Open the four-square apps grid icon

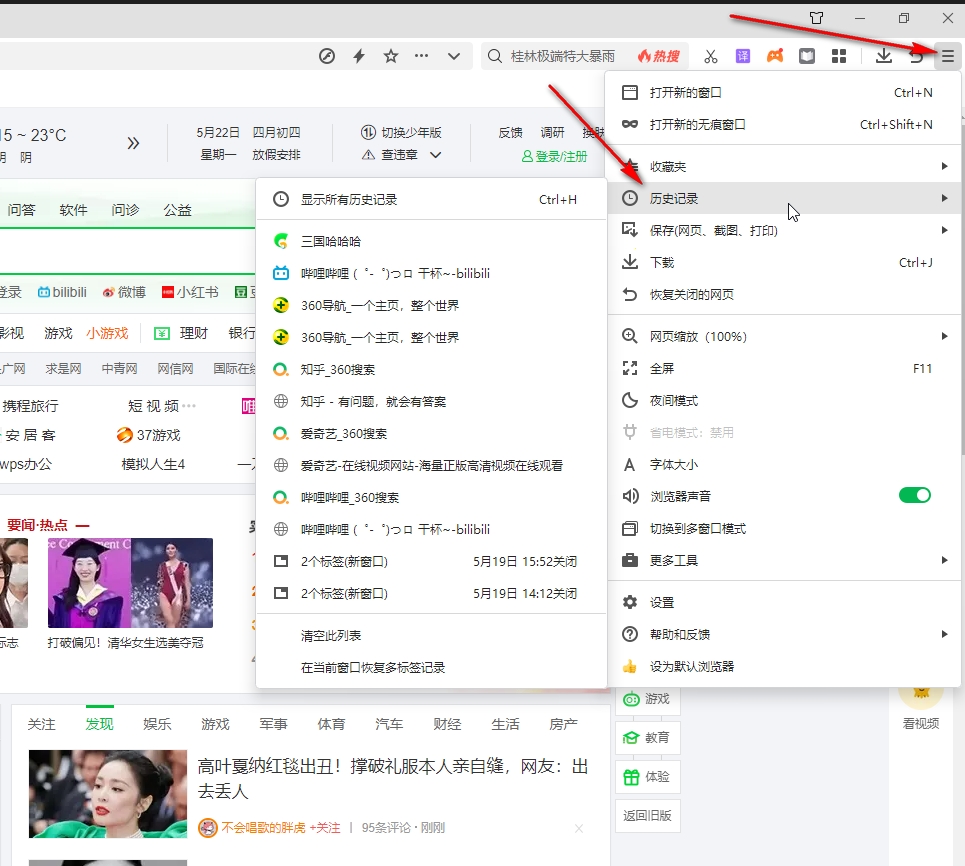(x=839, y=56)
